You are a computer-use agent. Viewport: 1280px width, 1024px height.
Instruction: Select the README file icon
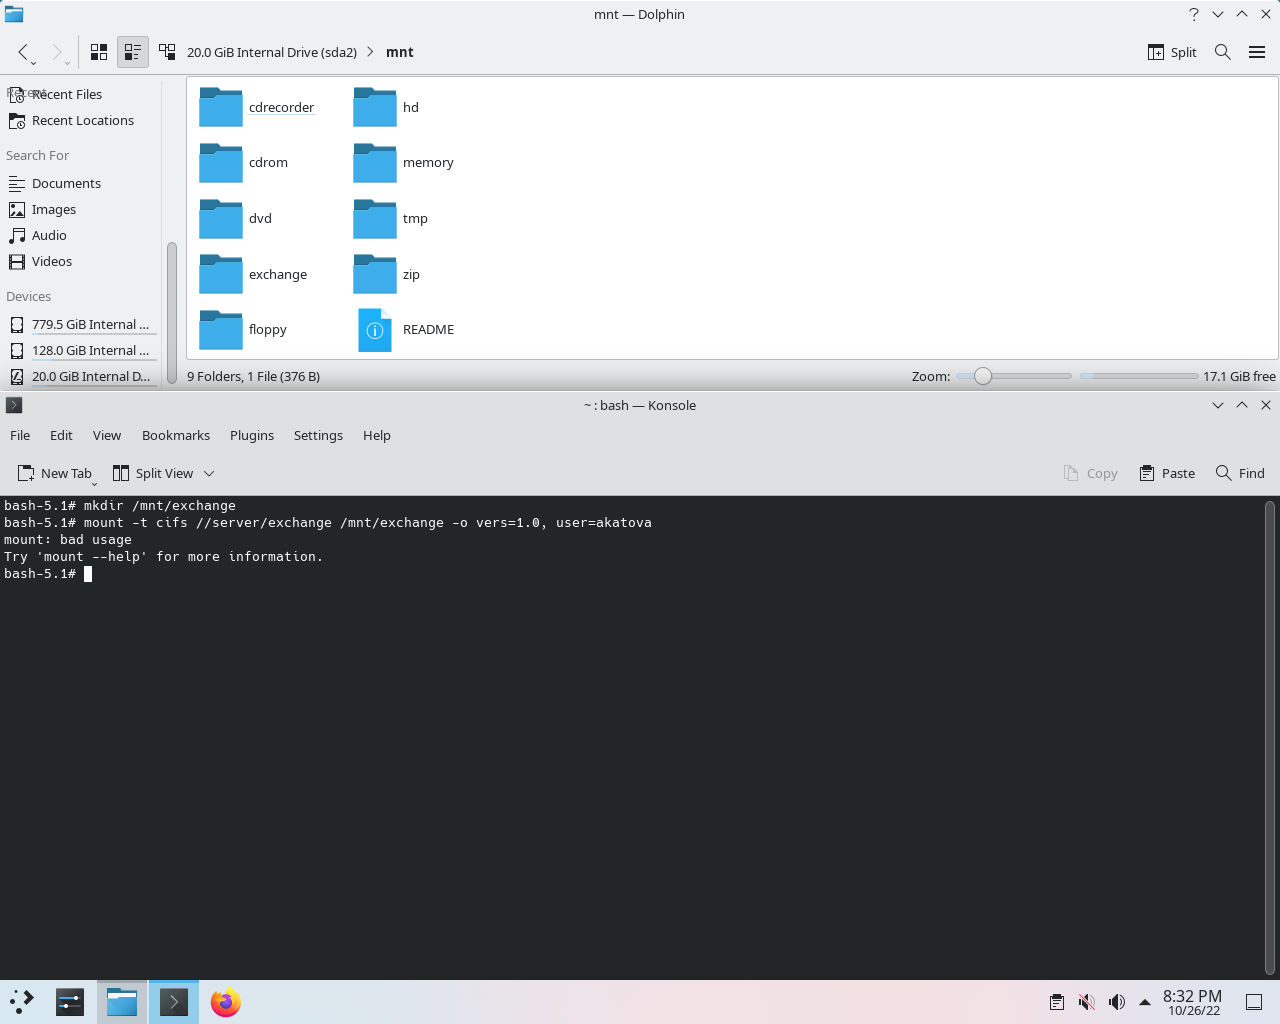[375, 329]
